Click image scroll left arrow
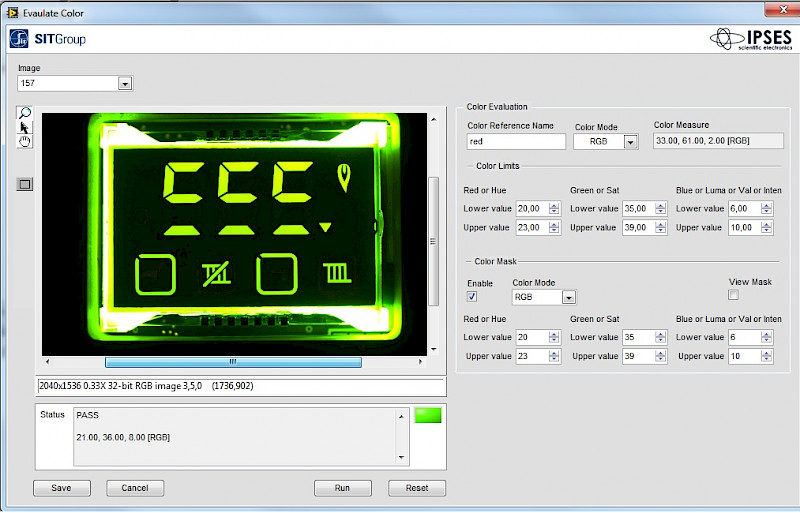The height and width of the screenshot is (513, 800). click(x=47, y=362)
